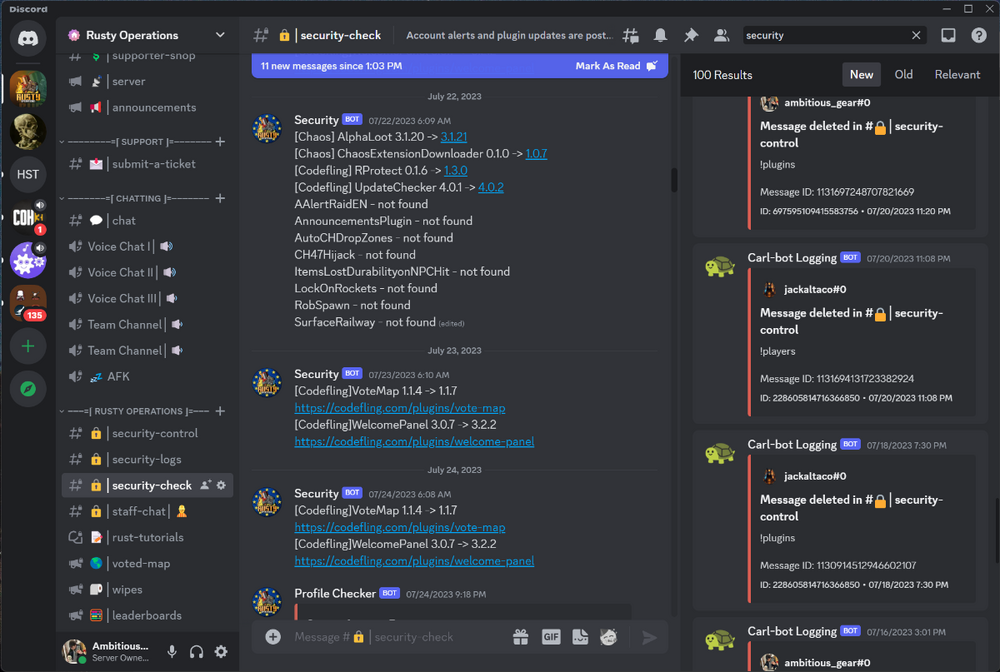Click the Inbox icon in the top bar
1000x672 pixels.
pos(946,35)
